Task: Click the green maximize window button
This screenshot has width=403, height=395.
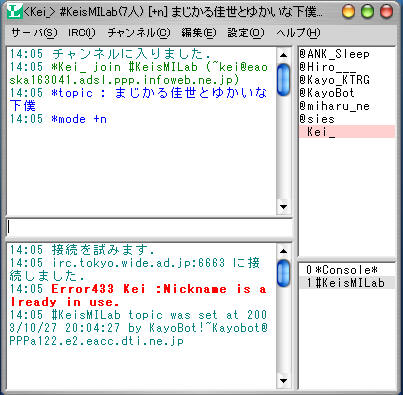Action: pos(368,12)
